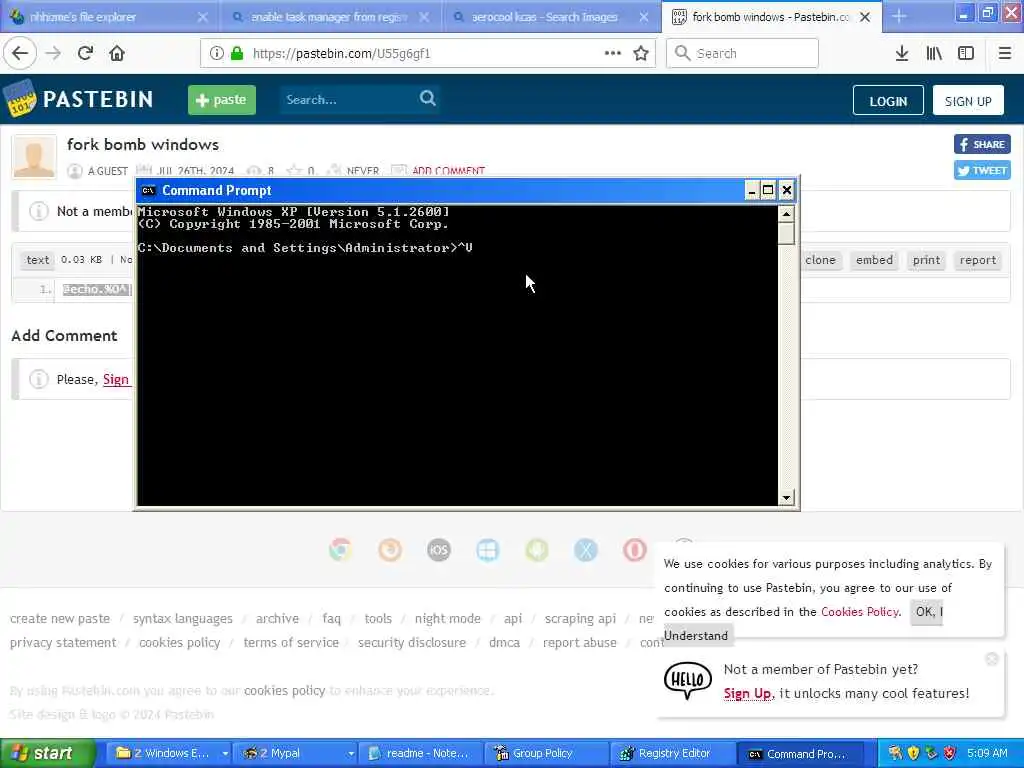Open the archive footer link
This screenshot has height=768, width=1024.
pos(277,618)
